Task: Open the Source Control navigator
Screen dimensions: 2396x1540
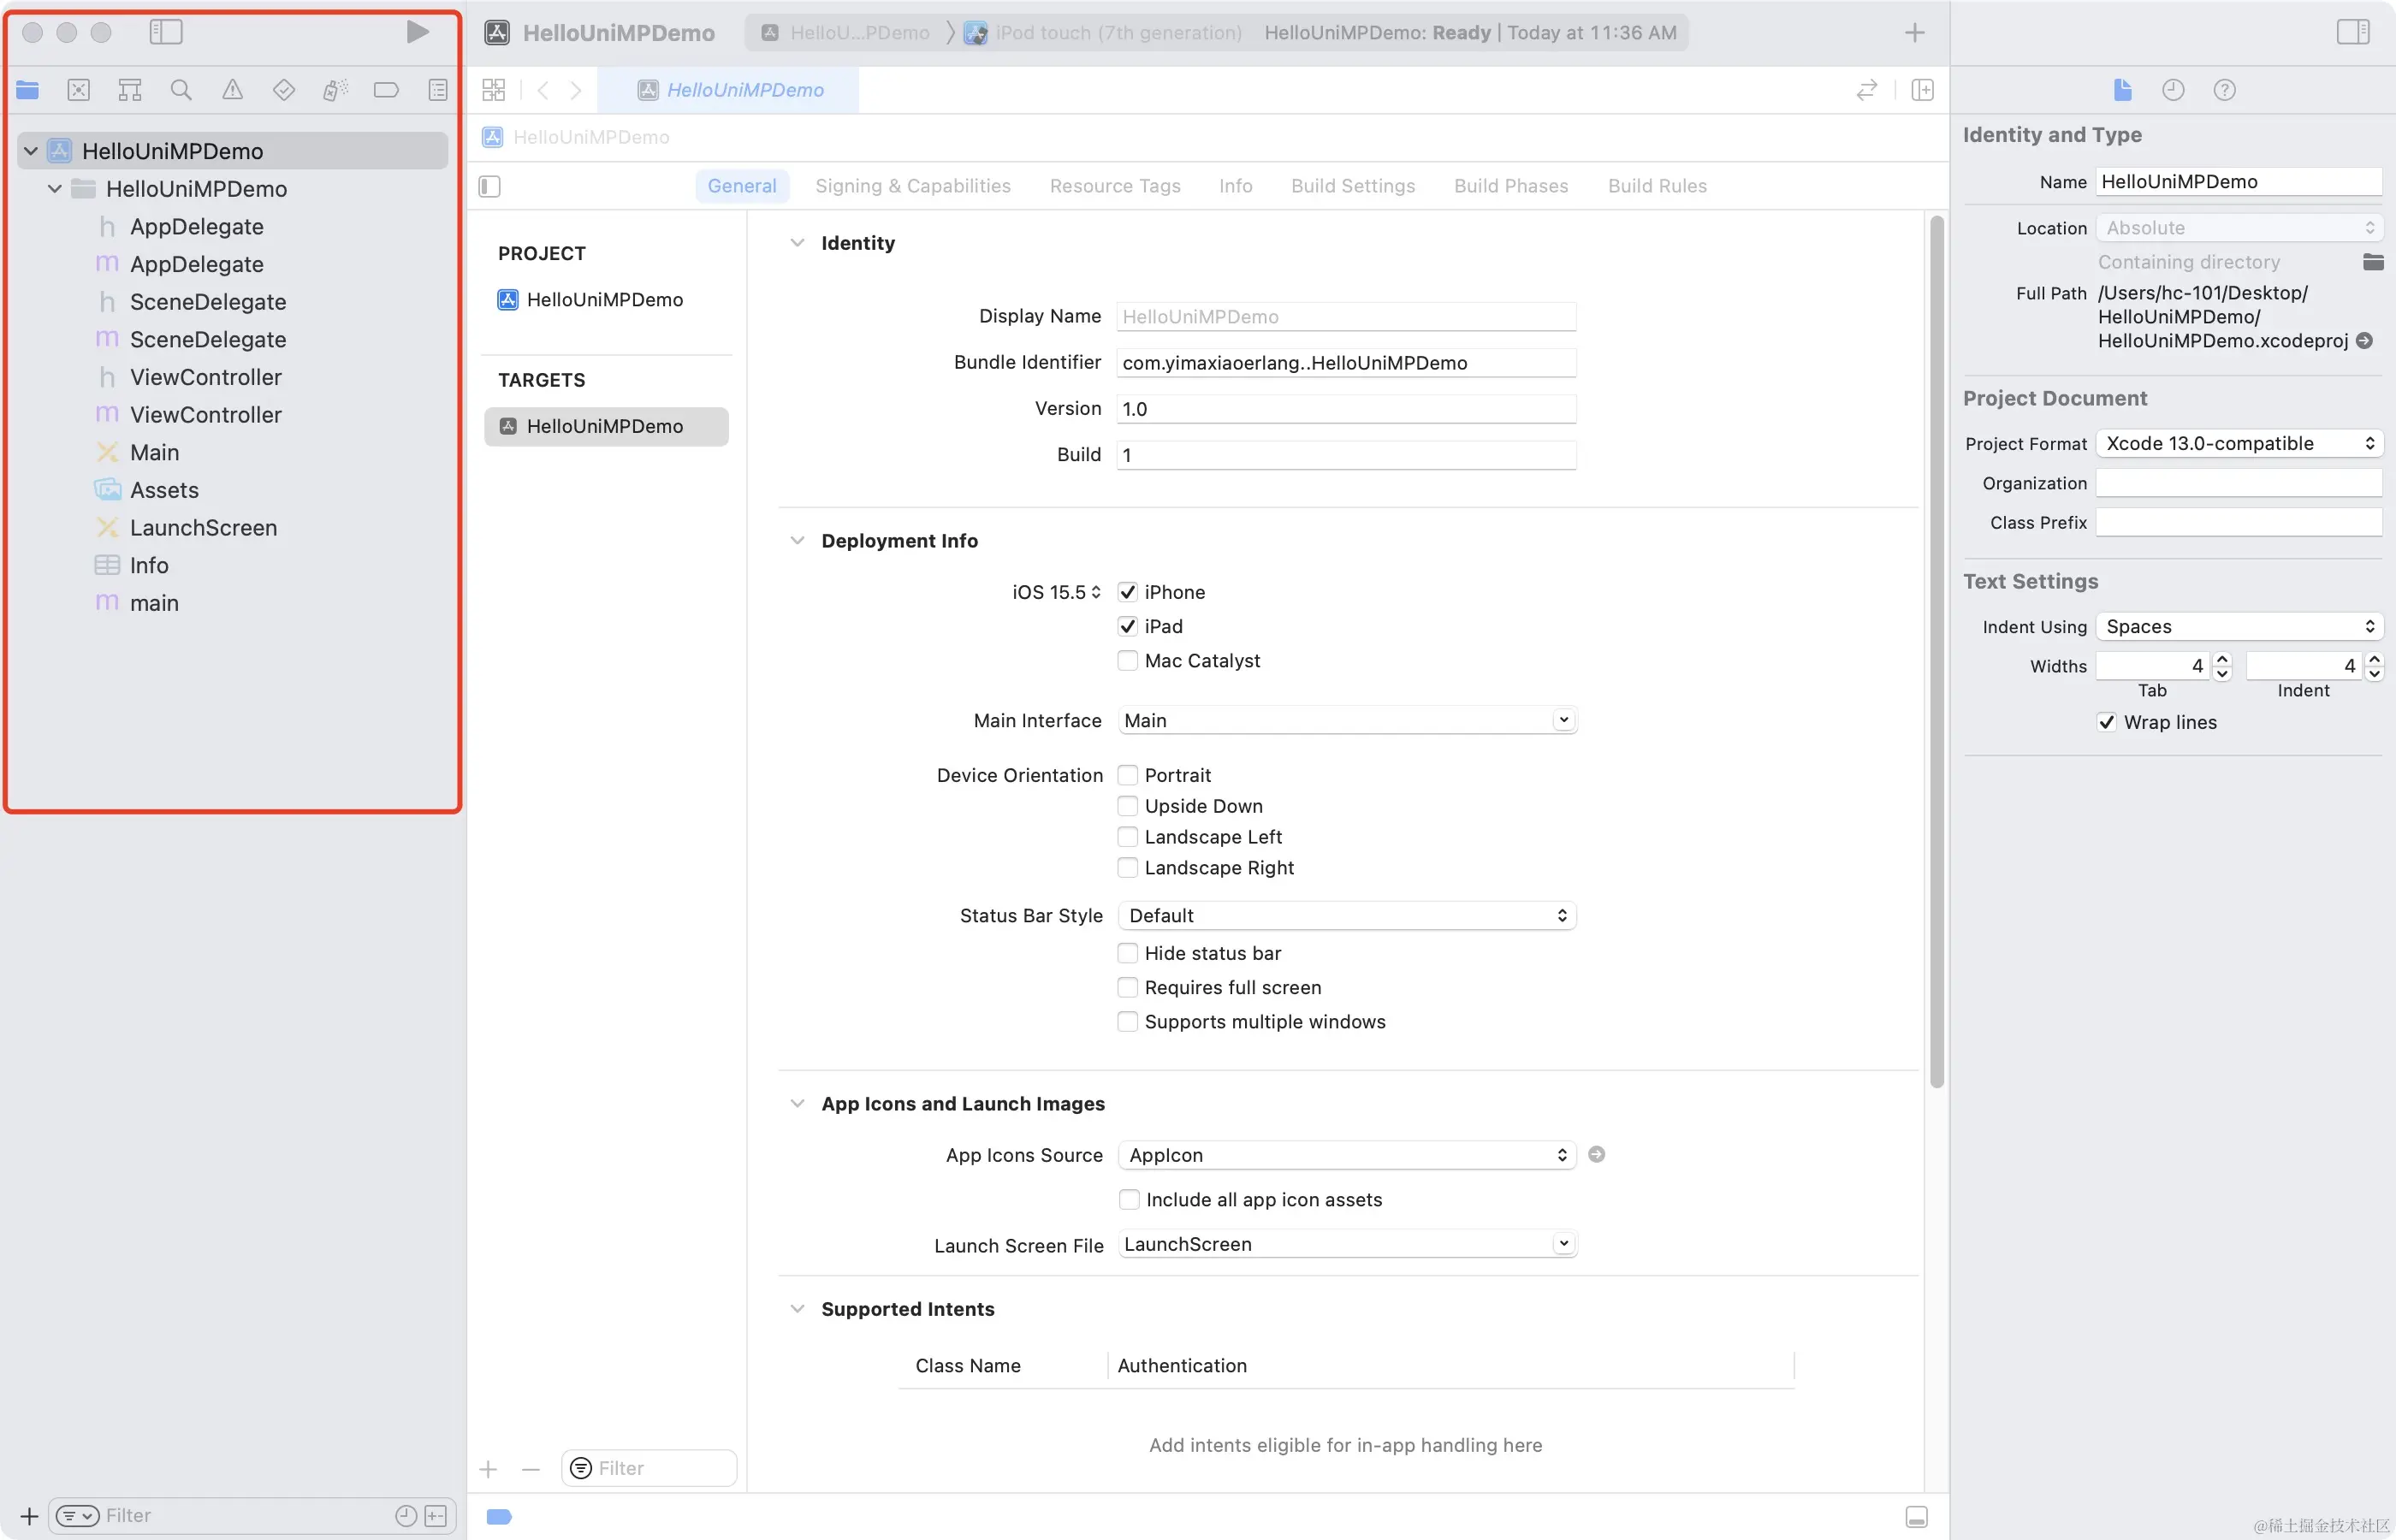Action: pyautogui.click(x=79, y=90)
